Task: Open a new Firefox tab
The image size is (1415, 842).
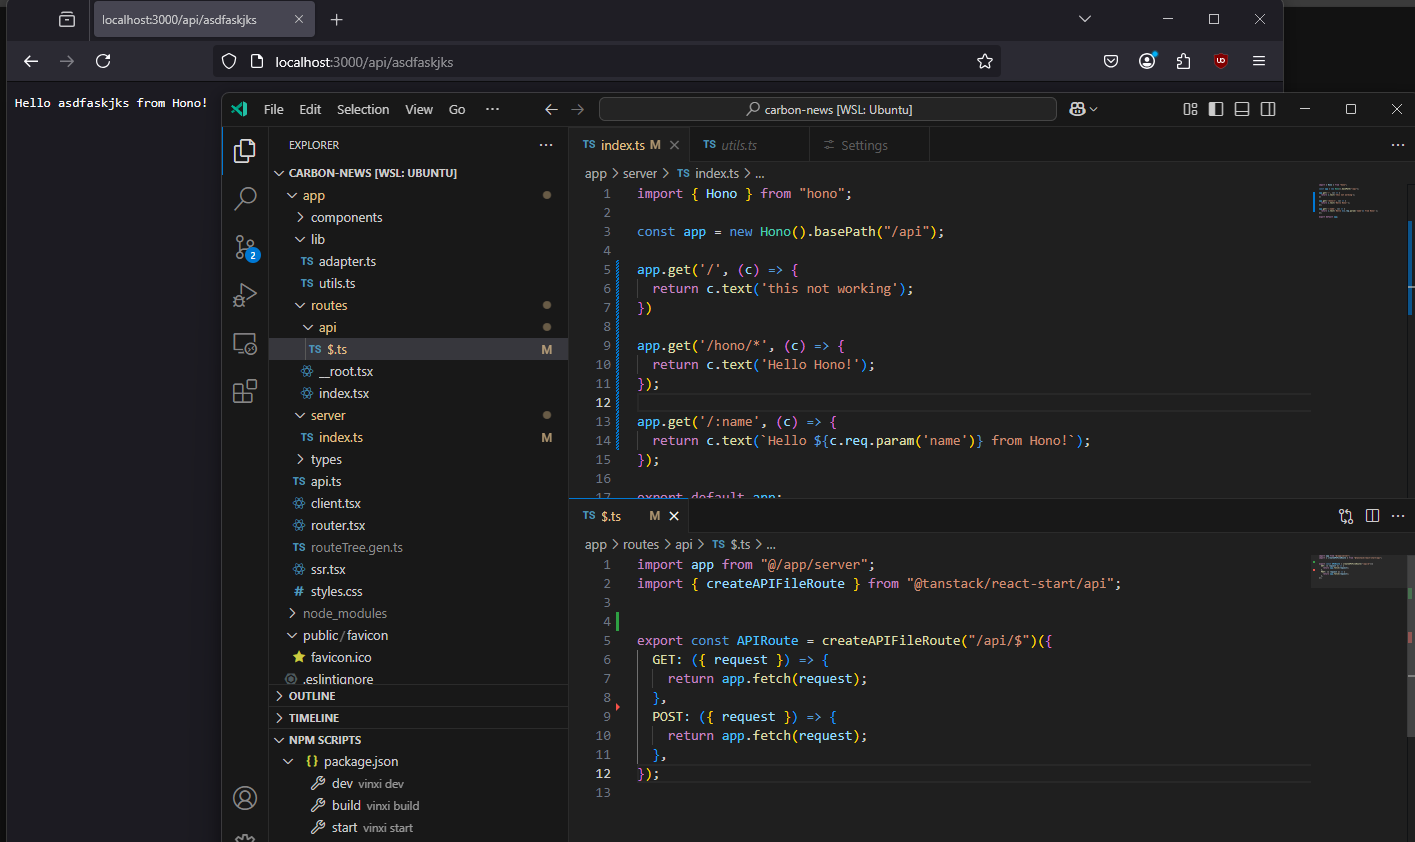Action: pyautogui.click(x=337, y=20)
